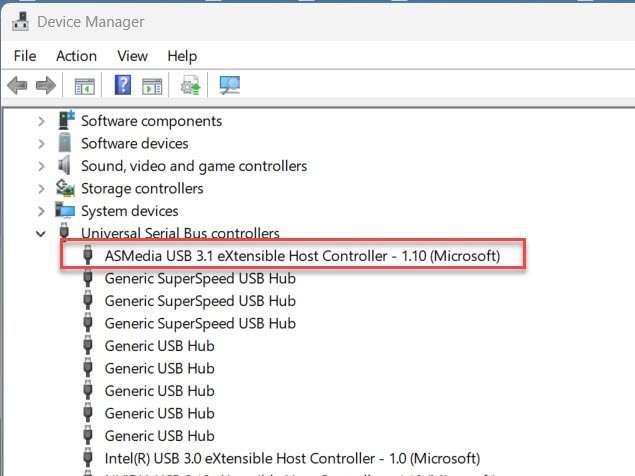This screenshot has height=476, width=635.
Task: Click the Back arrow toolbar icon
Action: click(17, 85)
